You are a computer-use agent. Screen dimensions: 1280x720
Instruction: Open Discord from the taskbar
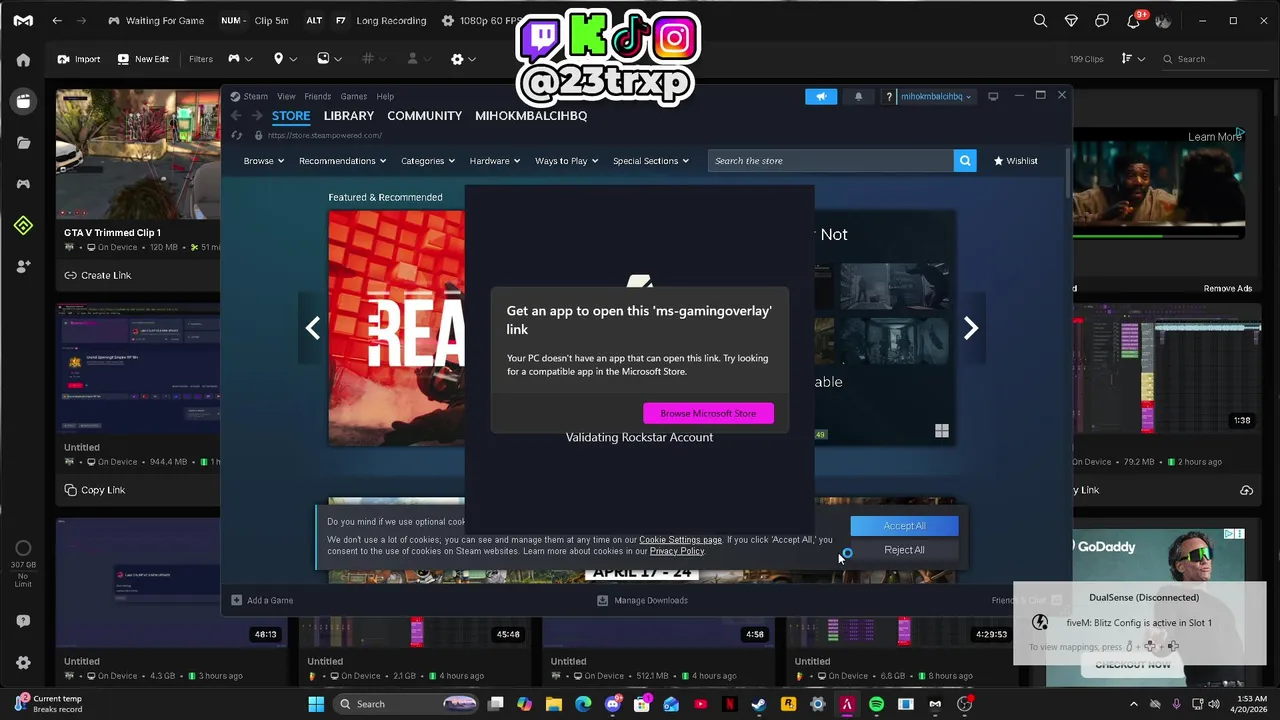(613, 704)
